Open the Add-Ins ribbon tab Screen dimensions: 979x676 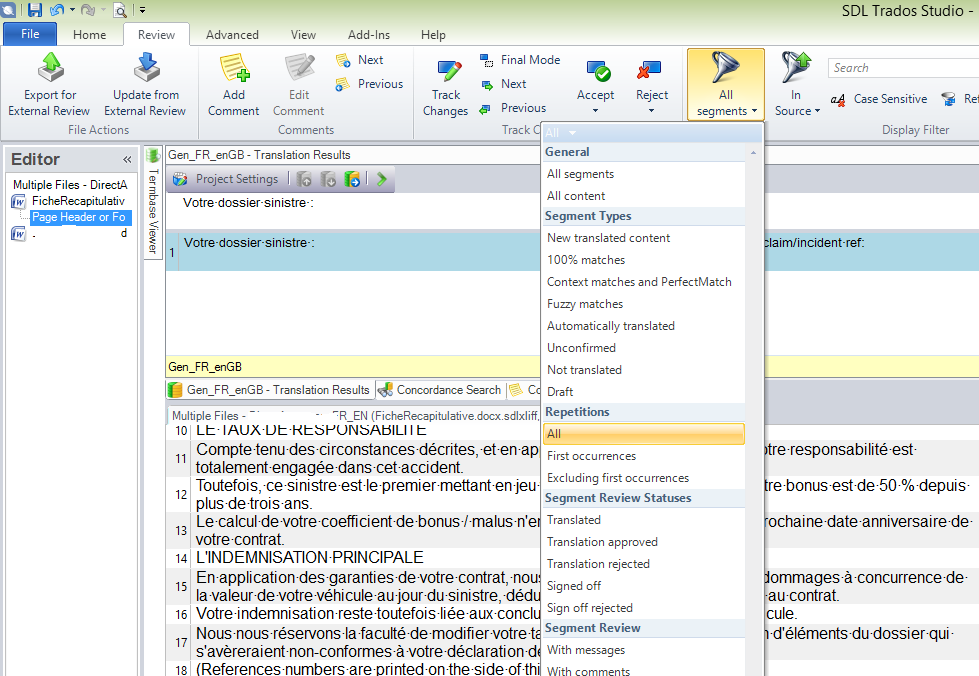pyautogui.click(x=369, y=35)
